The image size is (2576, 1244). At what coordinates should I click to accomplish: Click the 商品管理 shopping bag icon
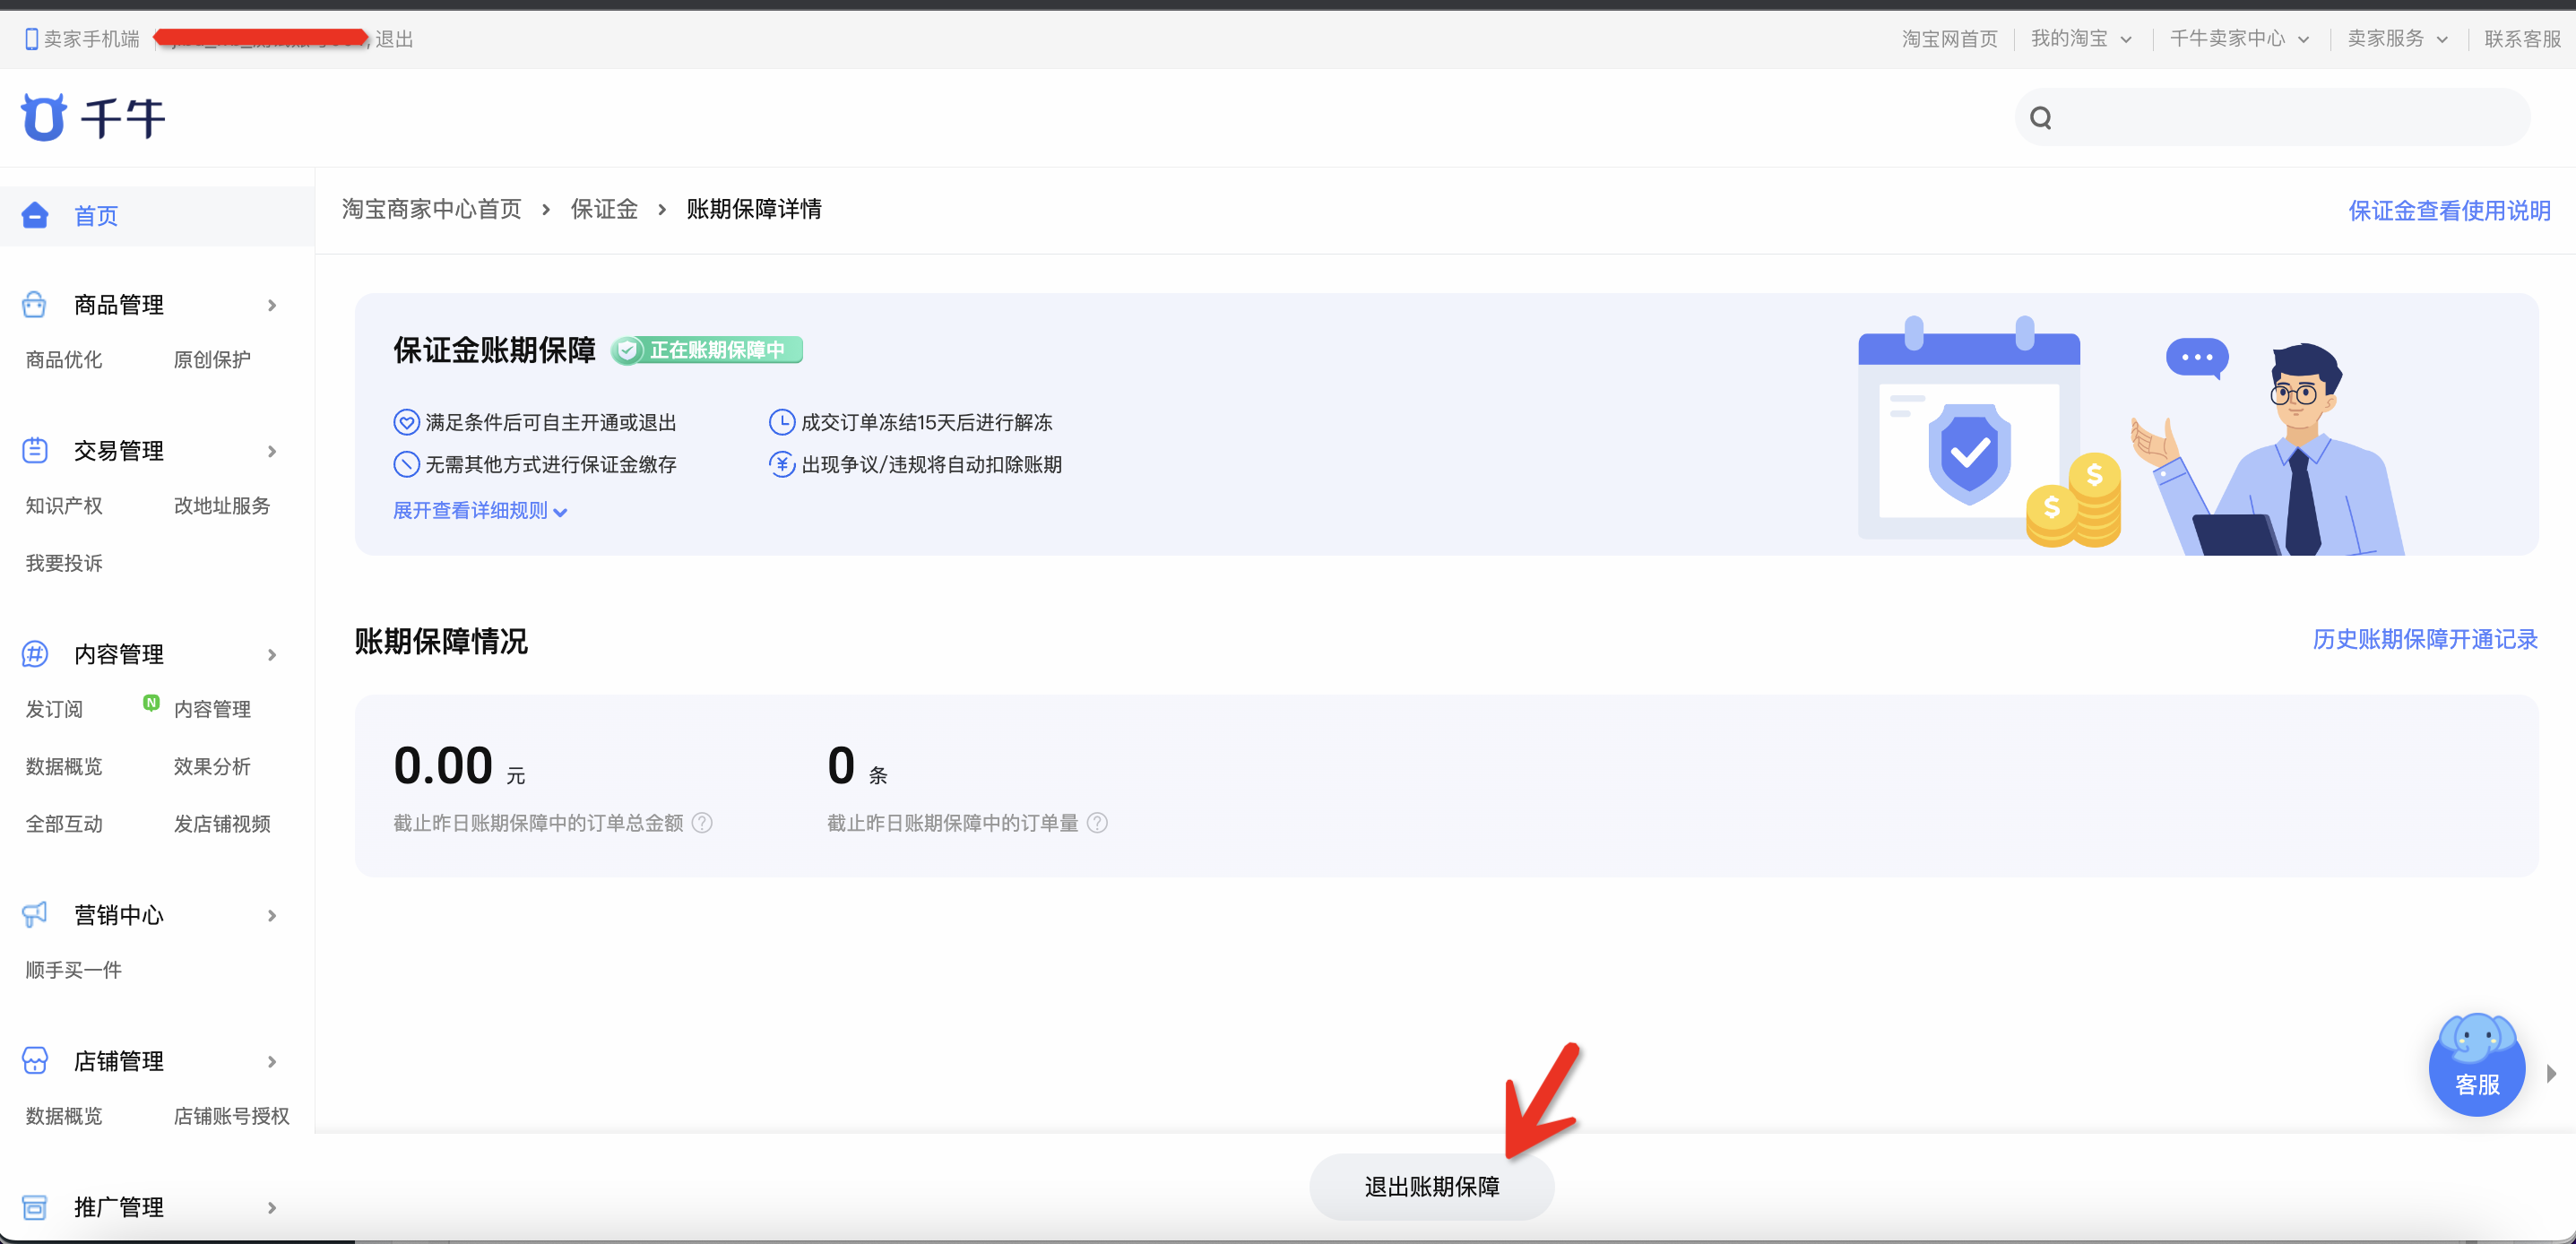(x=35, y=304)
